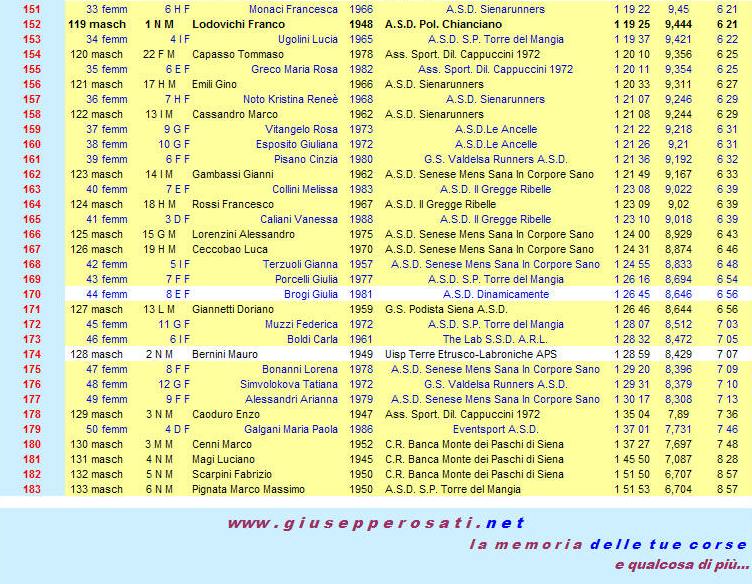Click Brogi Giulia name
The width and height of the screenshot is (752, 584).
click(311, 294)
